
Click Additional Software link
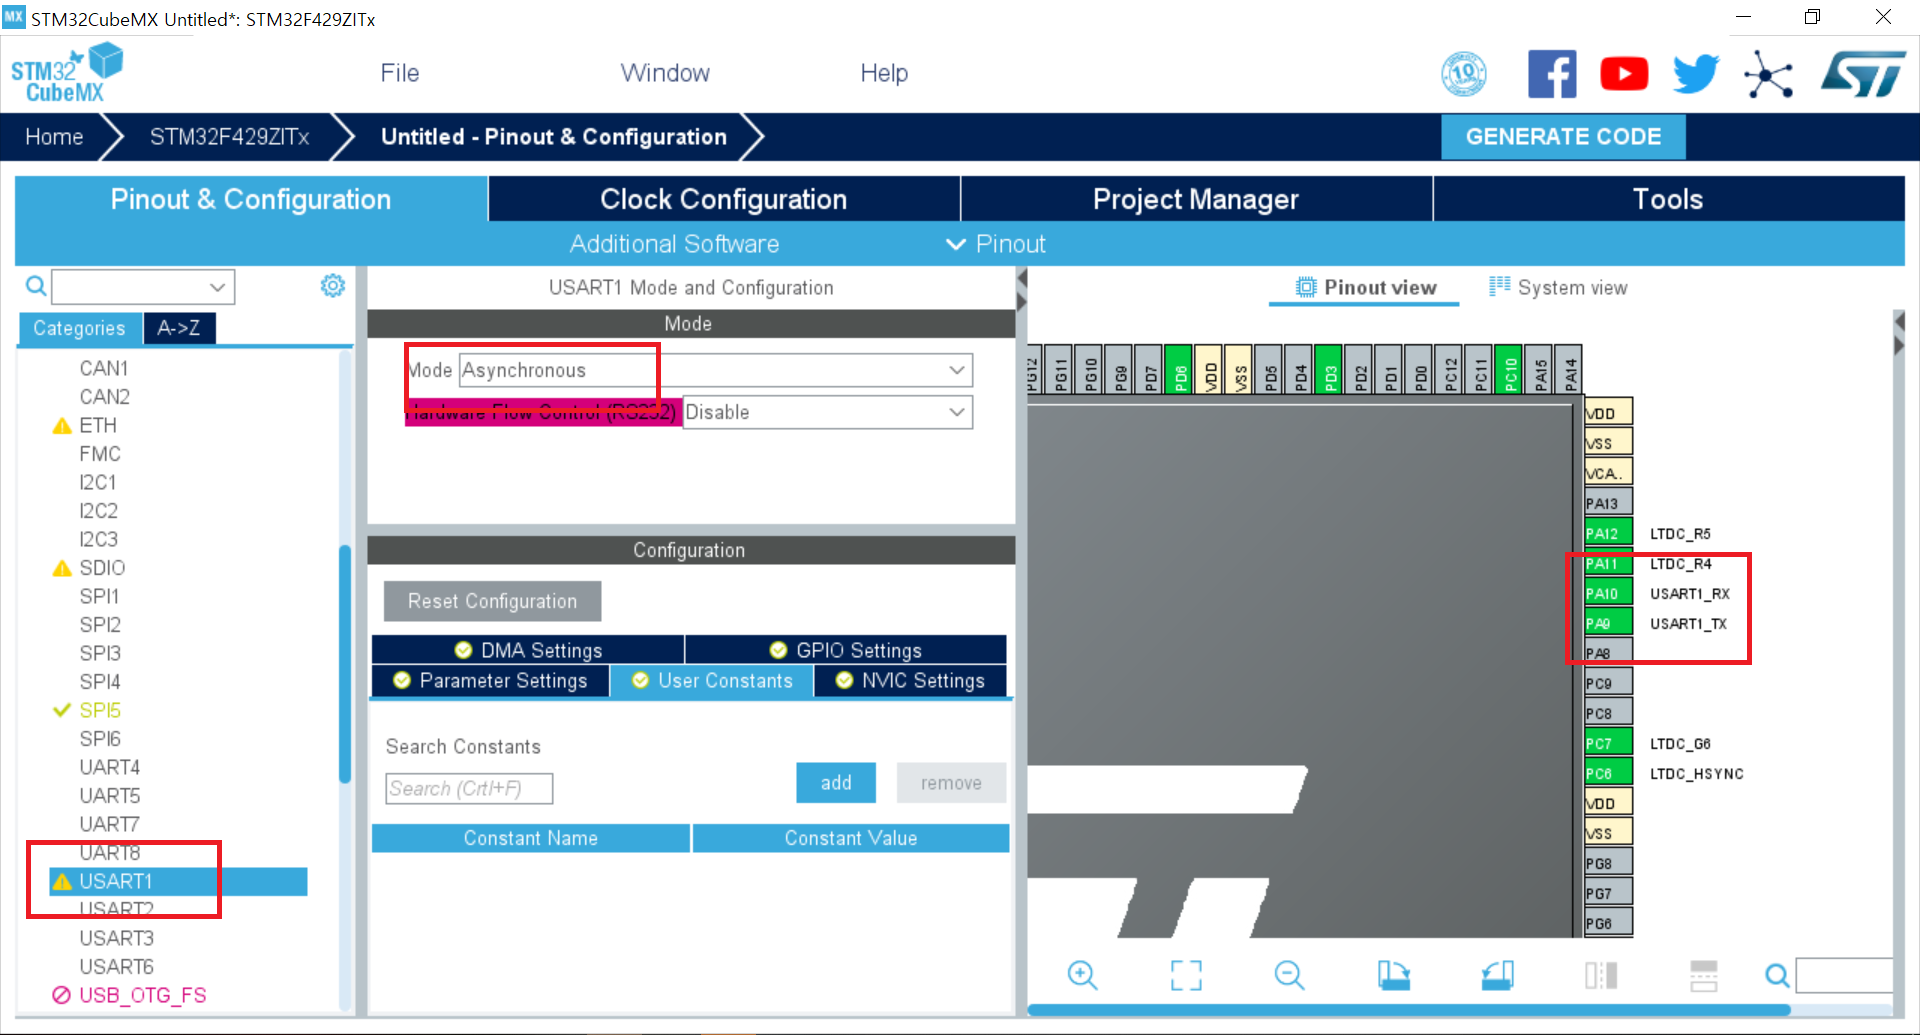[674, 244]
